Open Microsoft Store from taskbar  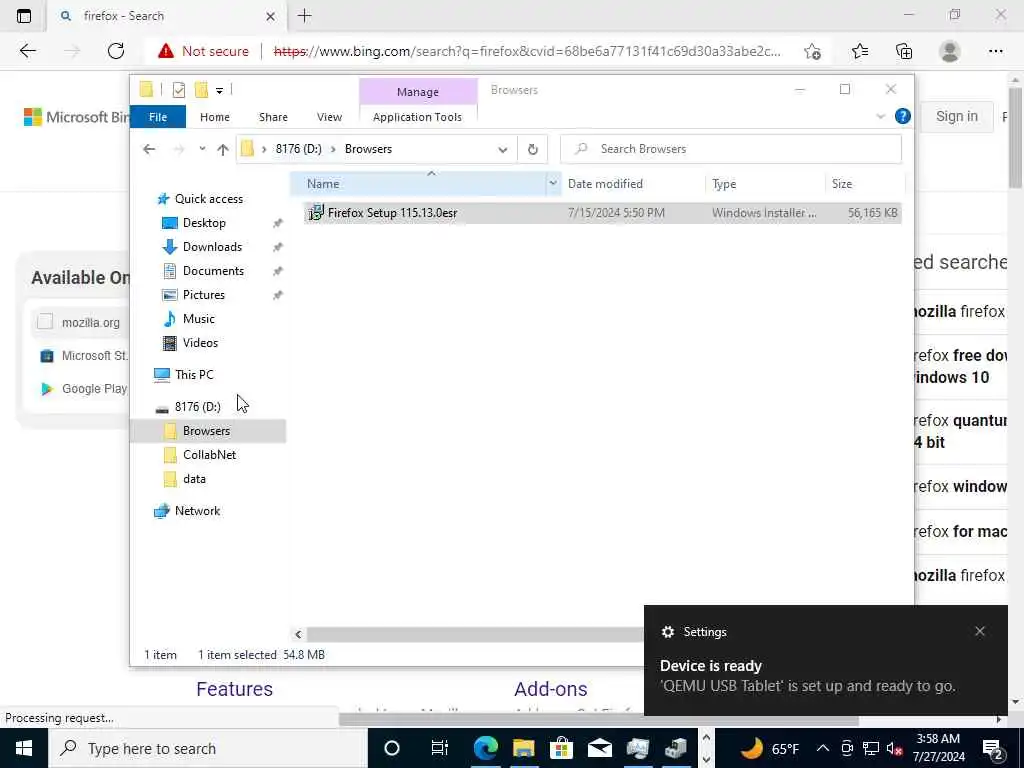[561, 748]
